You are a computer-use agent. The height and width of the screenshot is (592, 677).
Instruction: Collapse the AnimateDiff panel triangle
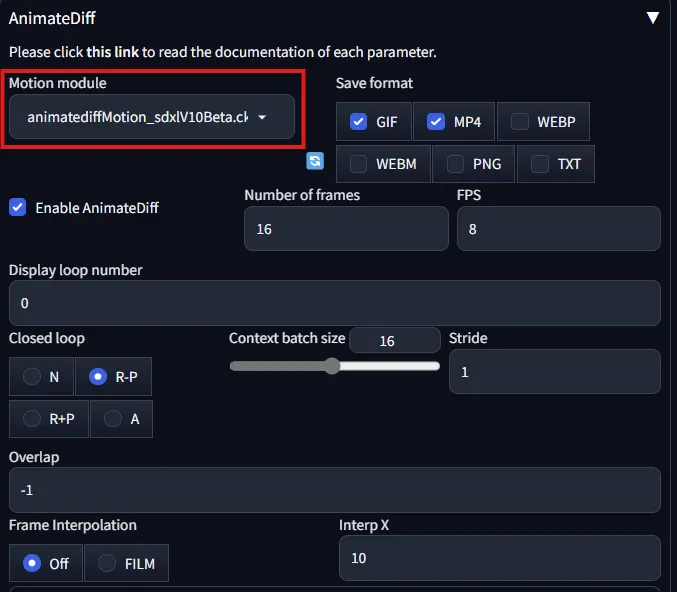tap(653, 18)
